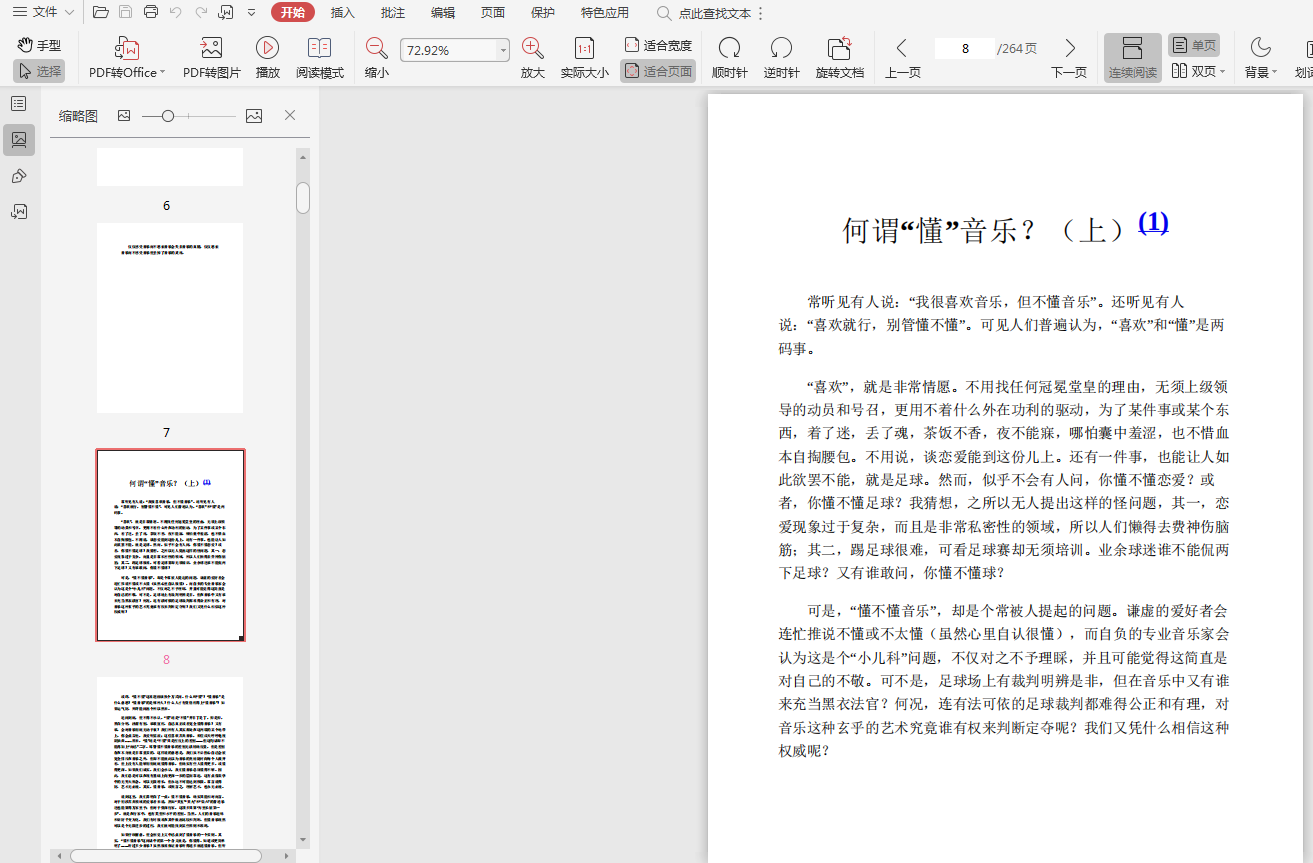The height and width of the screenshot is (863, 1313).
Task: Open the 旋转文档 rotate document tool
Action: (839, 49)
